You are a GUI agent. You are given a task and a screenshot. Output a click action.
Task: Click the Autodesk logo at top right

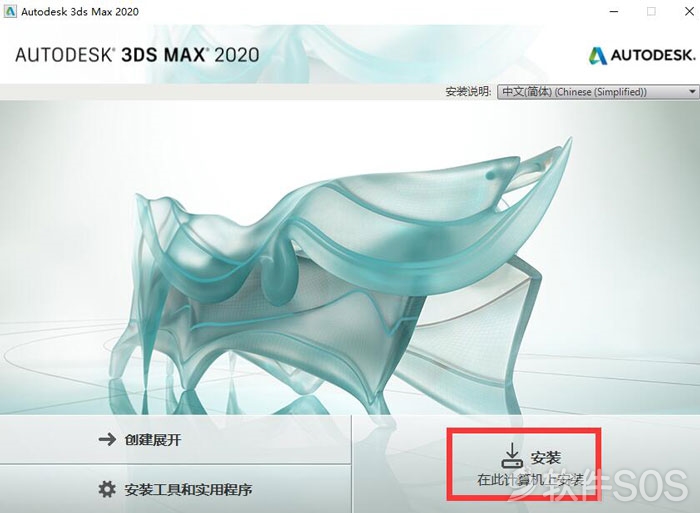pyautogui.click(x=642, y=55)
